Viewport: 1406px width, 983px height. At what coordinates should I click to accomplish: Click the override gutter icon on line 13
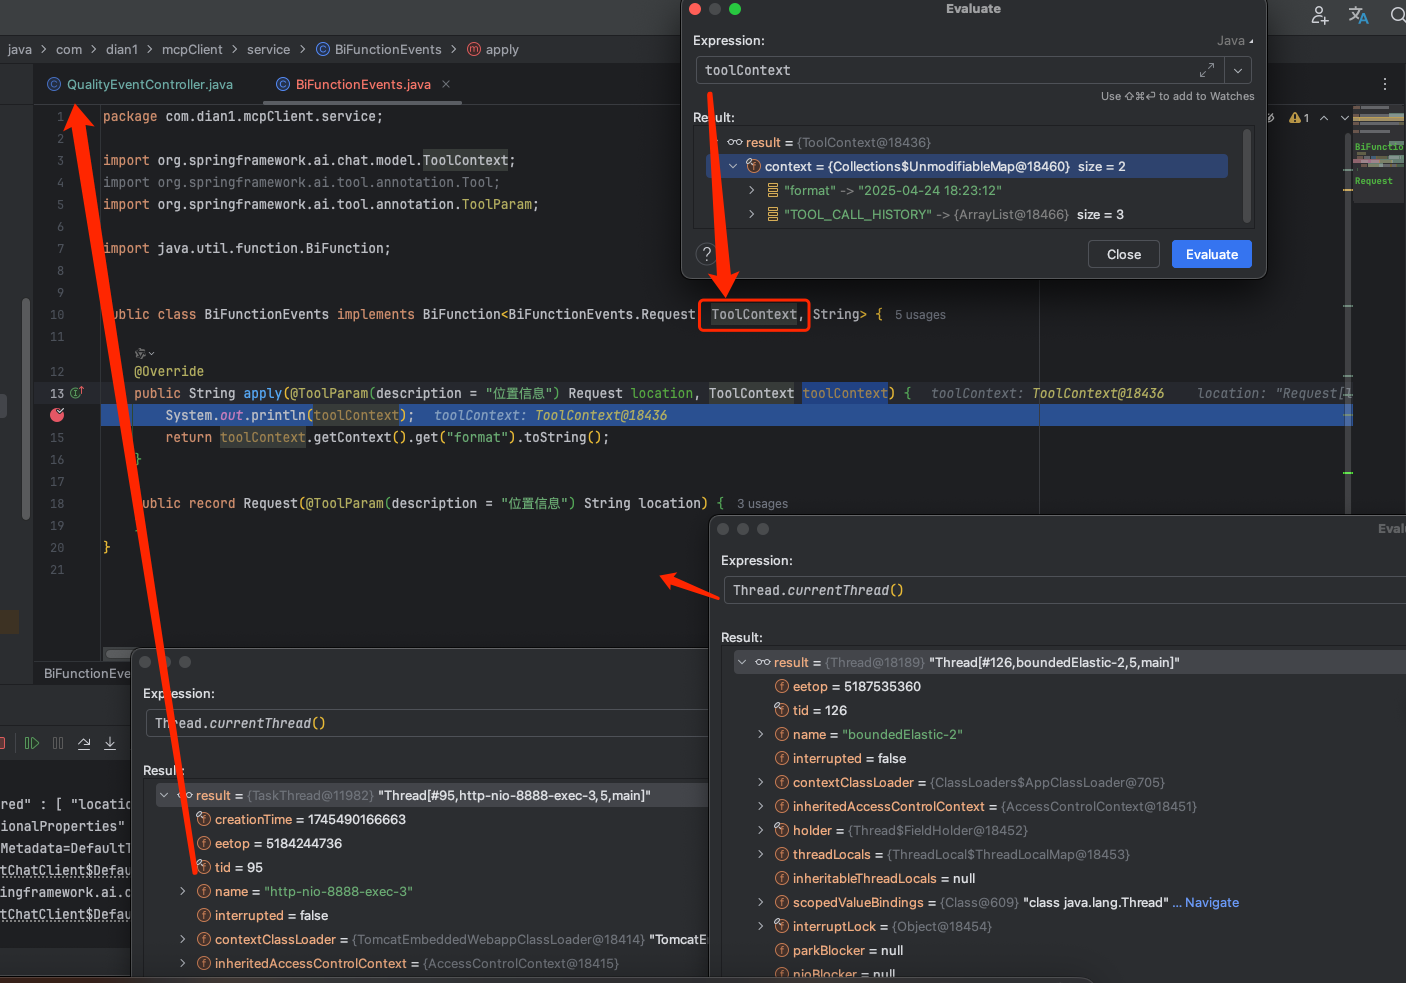tap(77, 393)
